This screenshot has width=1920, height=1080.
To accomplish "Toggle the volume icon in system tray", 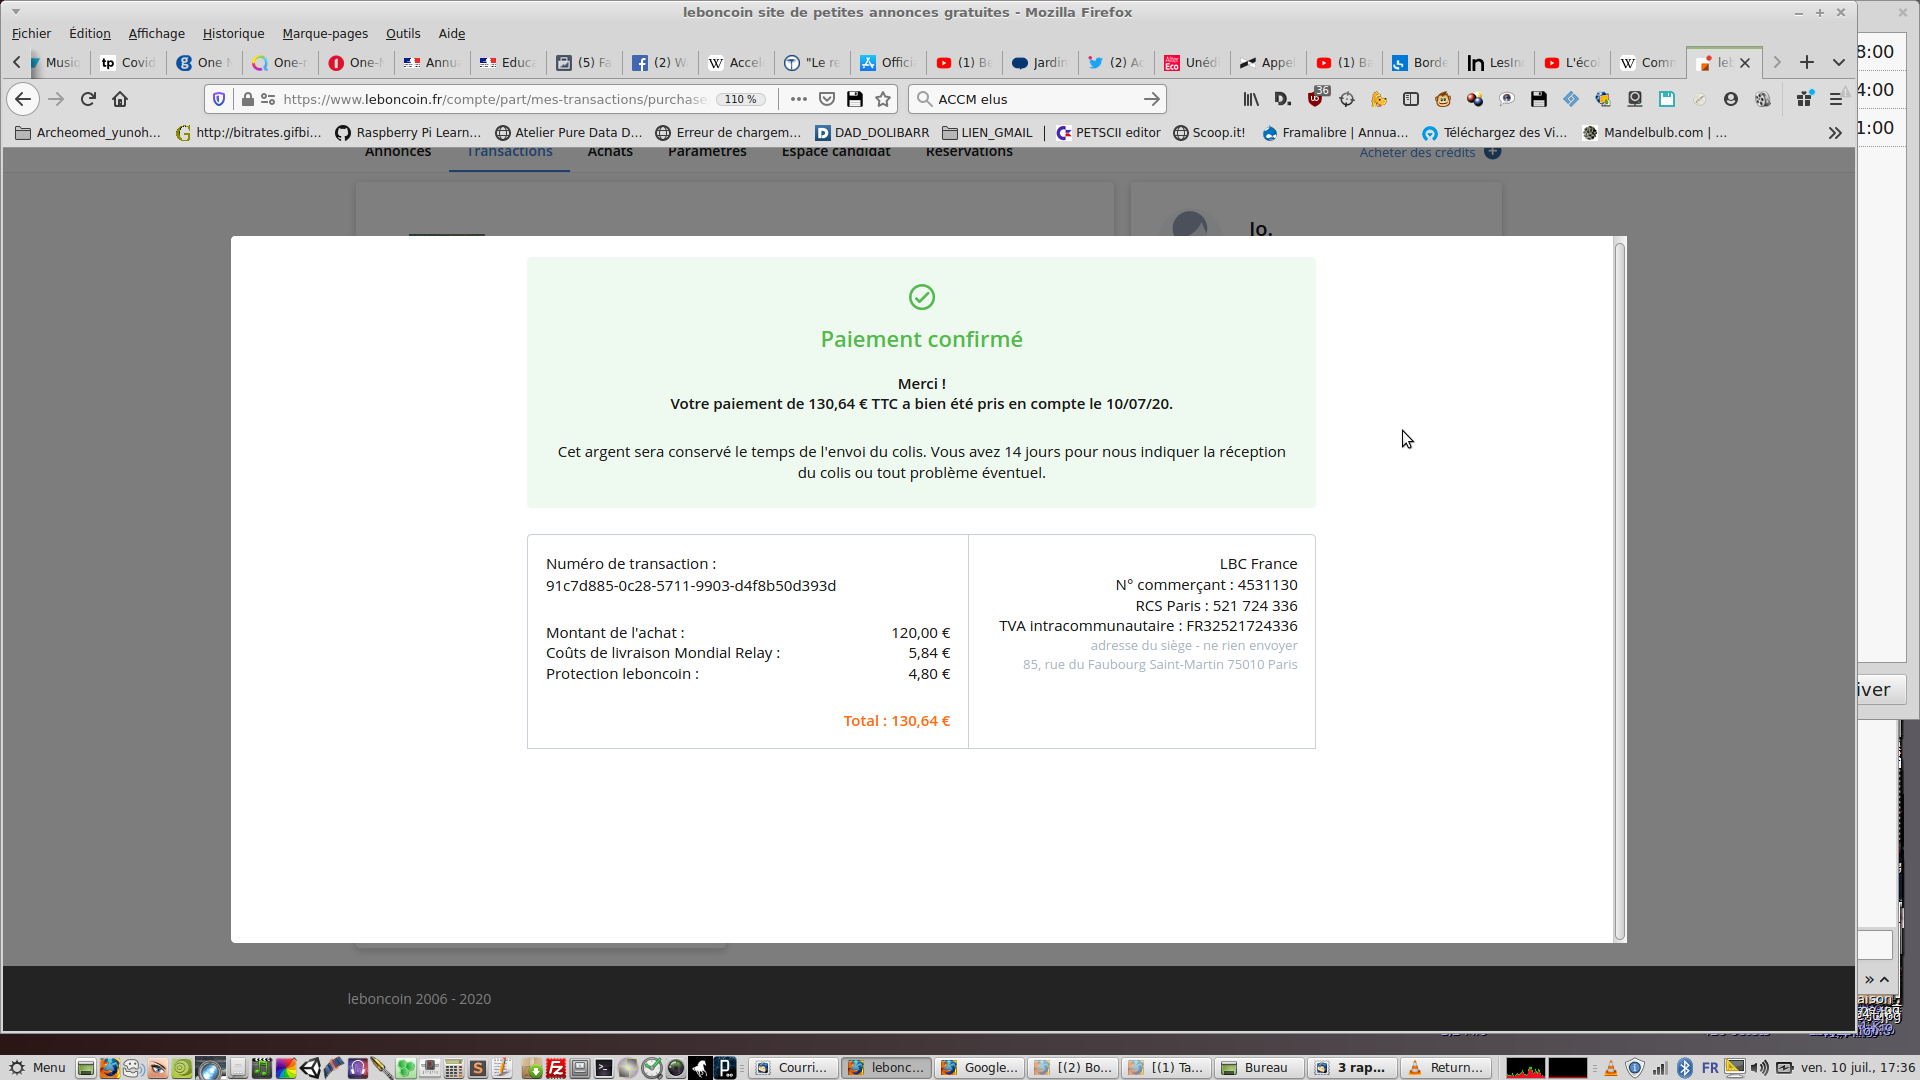I will [1759, 1068].
